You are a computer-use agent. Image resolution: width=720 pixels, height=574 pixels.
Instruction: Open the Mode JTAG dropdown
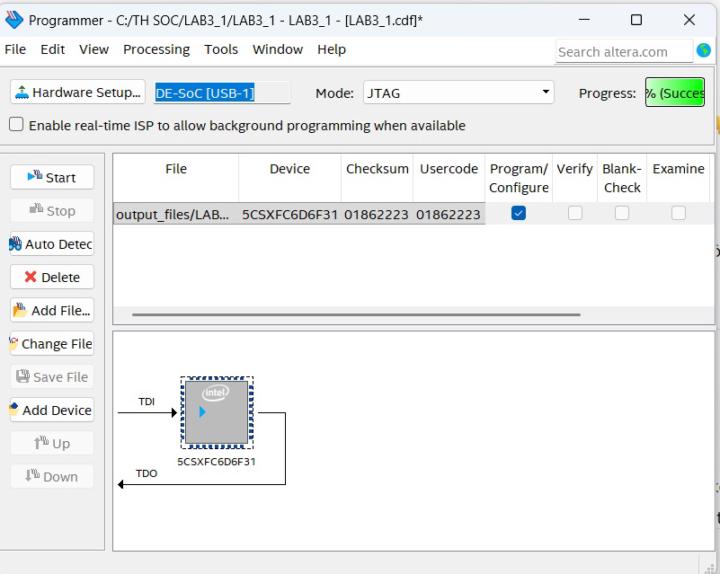point(458,93)
